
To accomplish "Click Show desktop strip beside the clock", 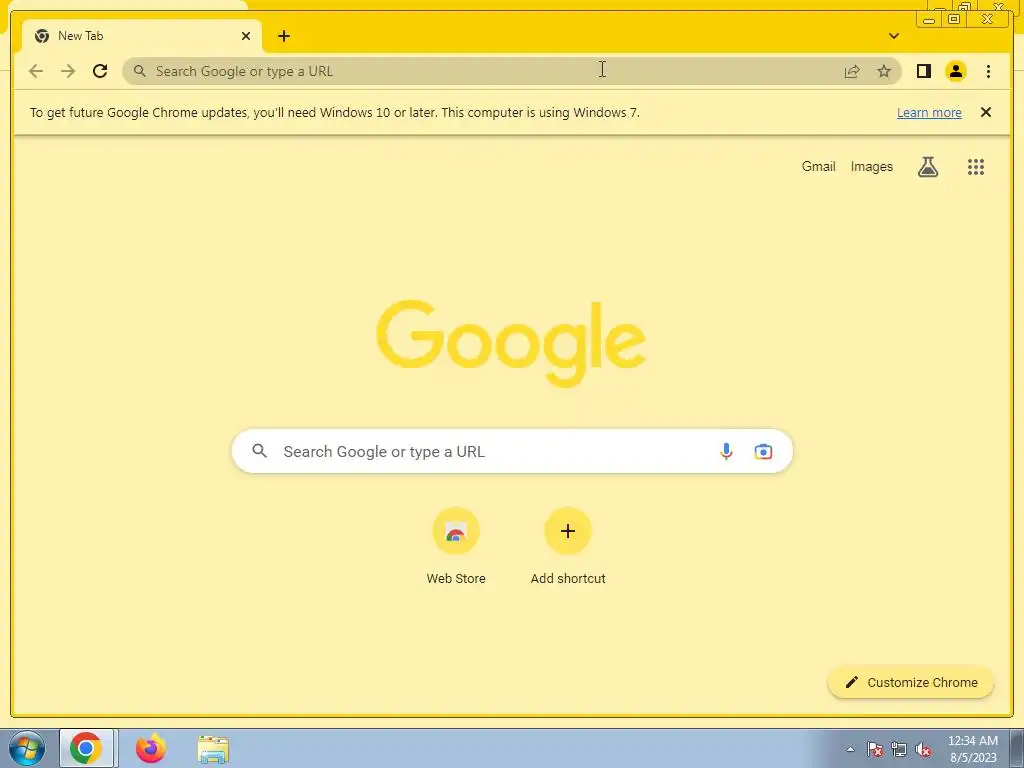I will (x=1017, y=748).
